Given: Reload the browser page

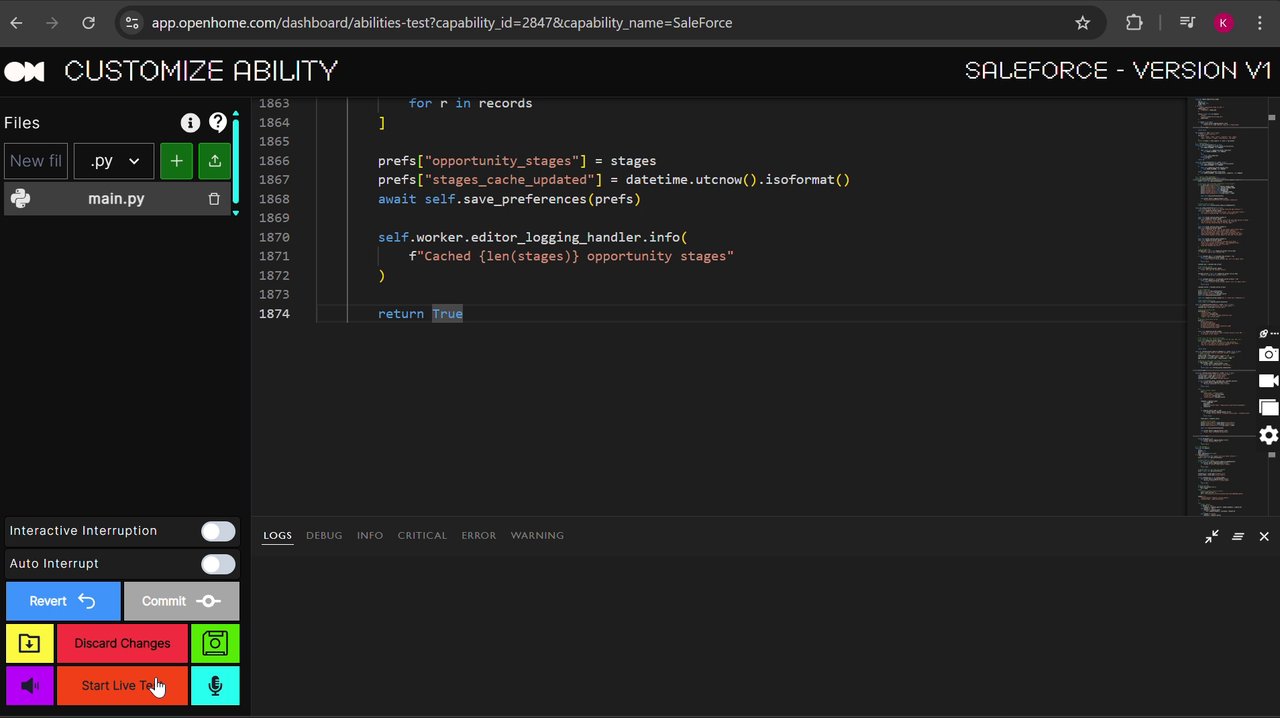Looking at the screenshot, I should (x=88, y=22).
